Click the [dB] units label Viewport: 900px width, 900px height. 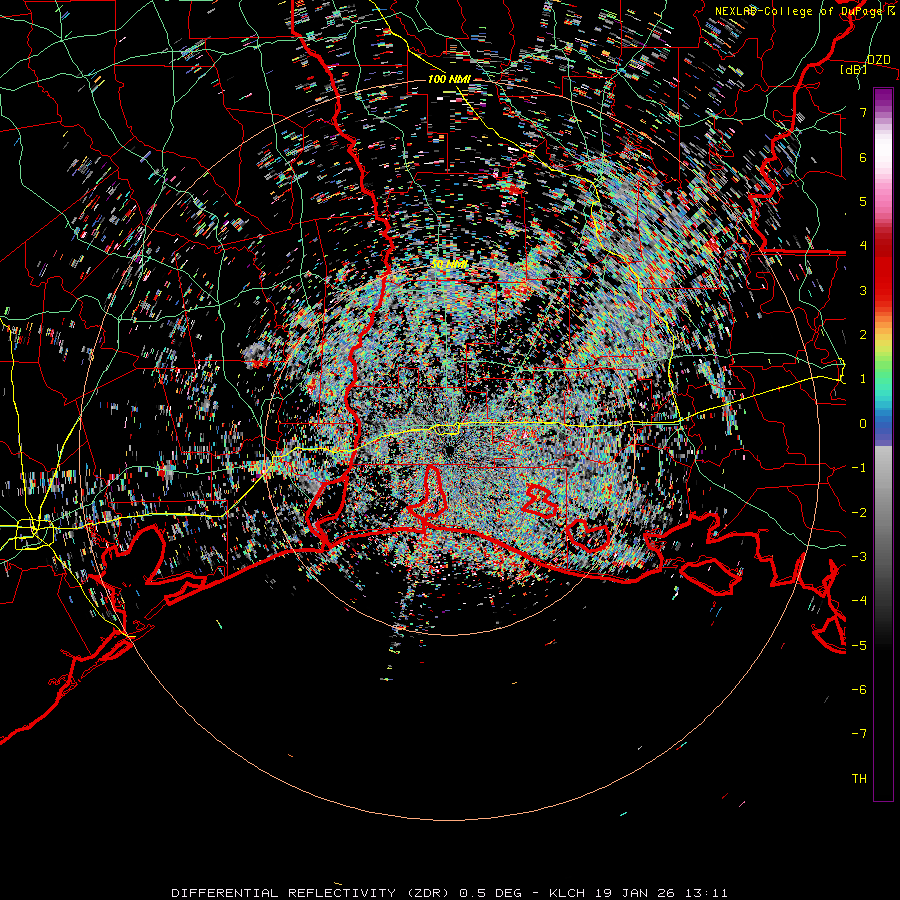(854, 69)
